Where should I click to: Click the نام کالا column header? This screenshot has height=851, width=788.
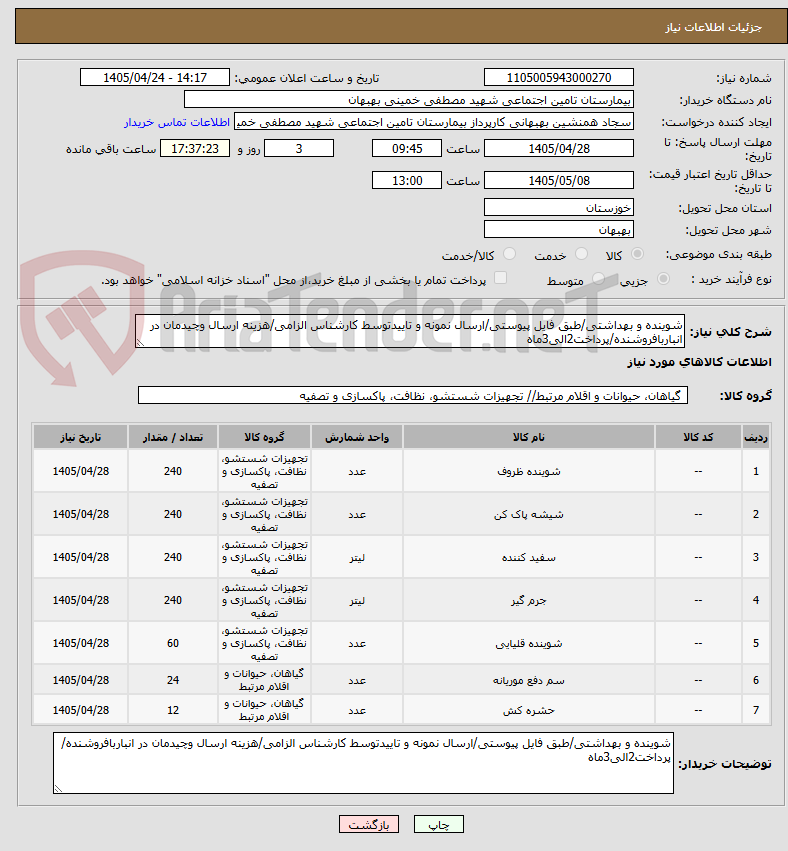(x=529, y=437)
